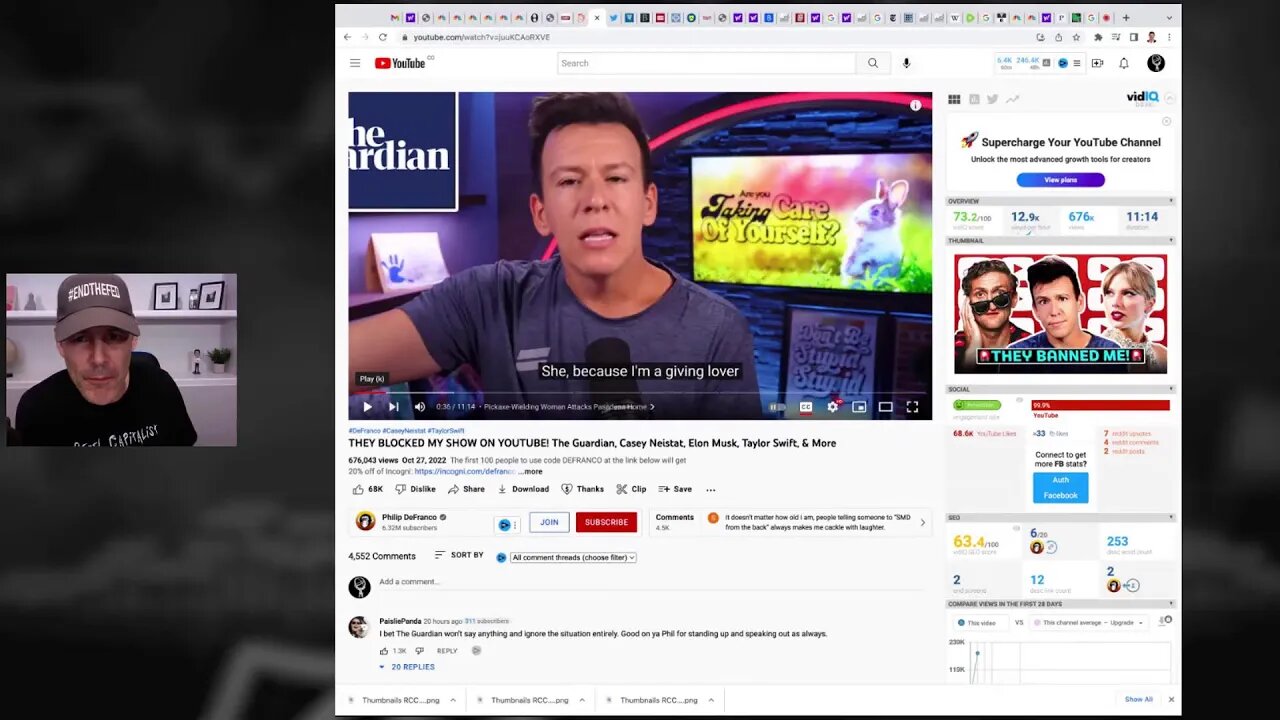Open the account avatar menu
Screen dimensions: 1280x720
pyautogui.click(x=1156, y=63)
